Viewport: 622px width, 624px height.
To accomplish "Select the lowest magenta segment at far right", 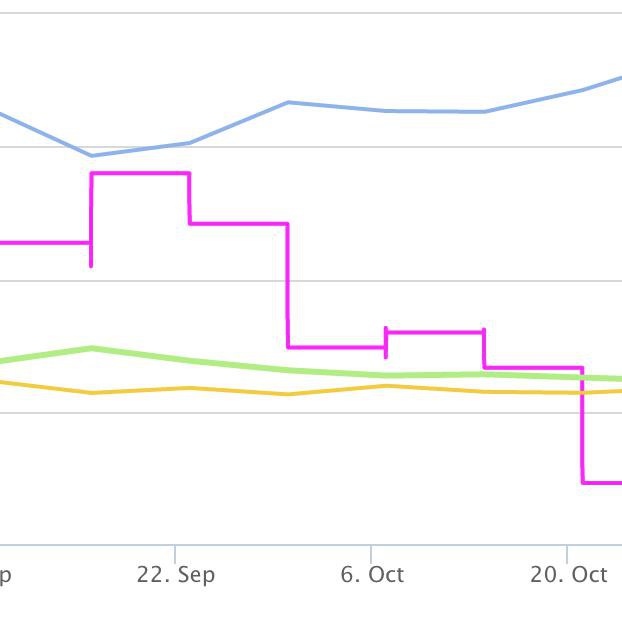I will click(602, 482).
